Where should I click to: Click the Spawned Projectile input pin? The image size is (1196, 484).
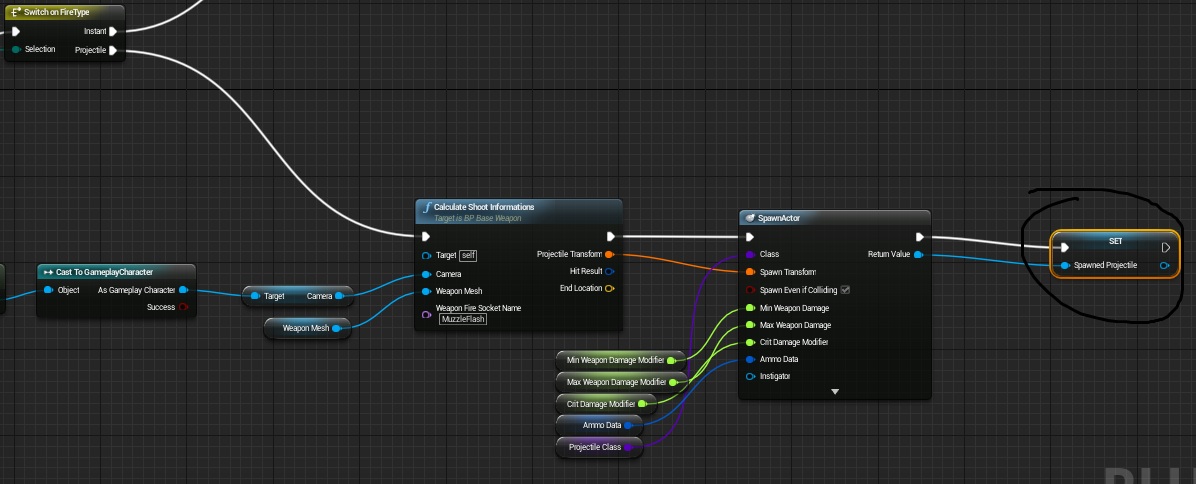(1065, 265)
